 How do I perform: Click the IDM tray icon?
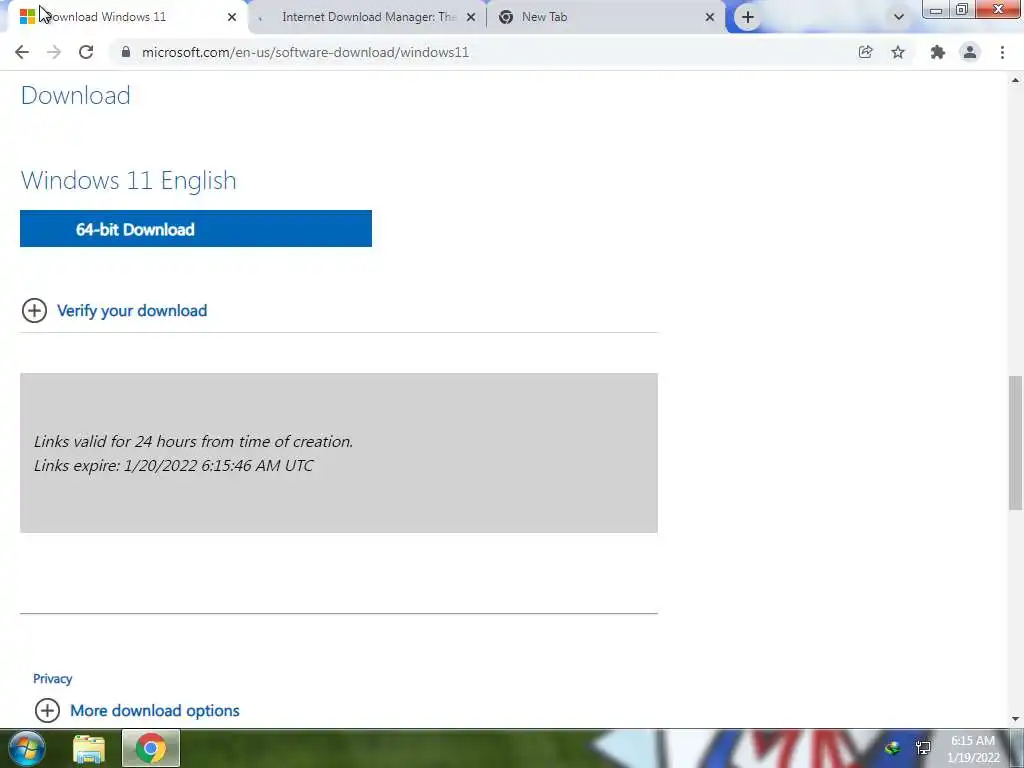(892, 748)
